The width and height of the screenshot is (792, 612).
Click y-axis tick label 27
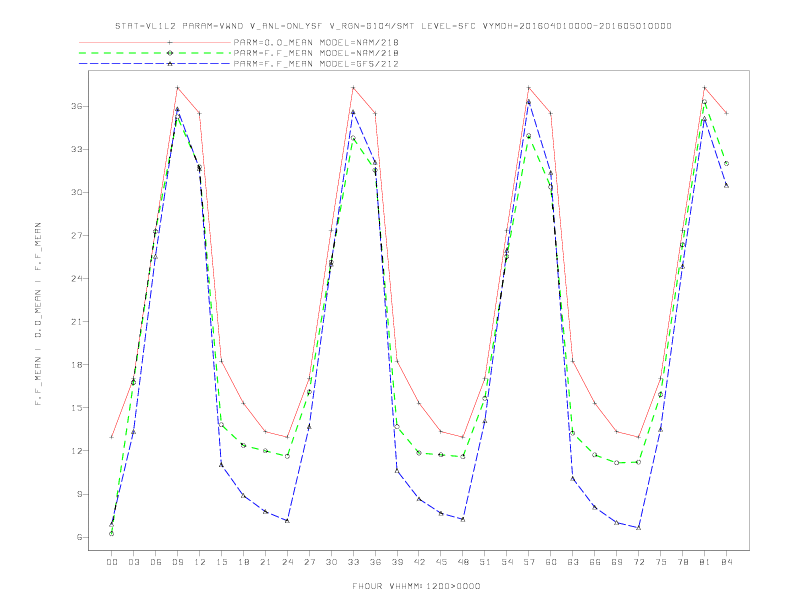[77, 235]
